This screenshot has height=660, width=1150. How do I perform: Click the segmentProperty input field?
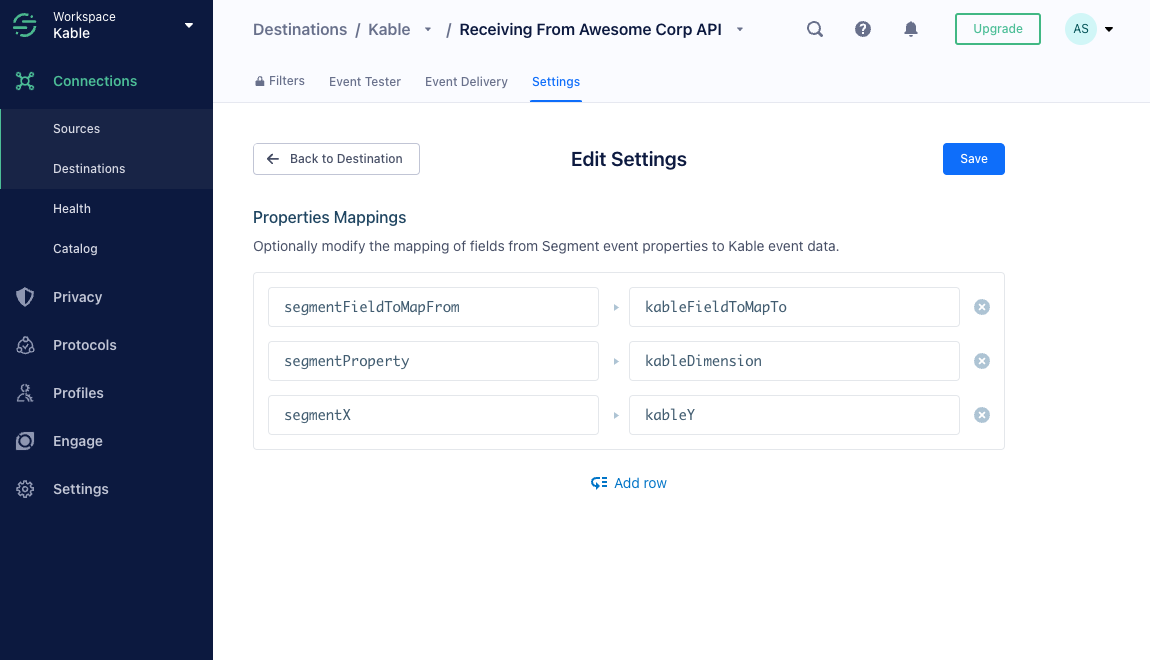(433, 361)
